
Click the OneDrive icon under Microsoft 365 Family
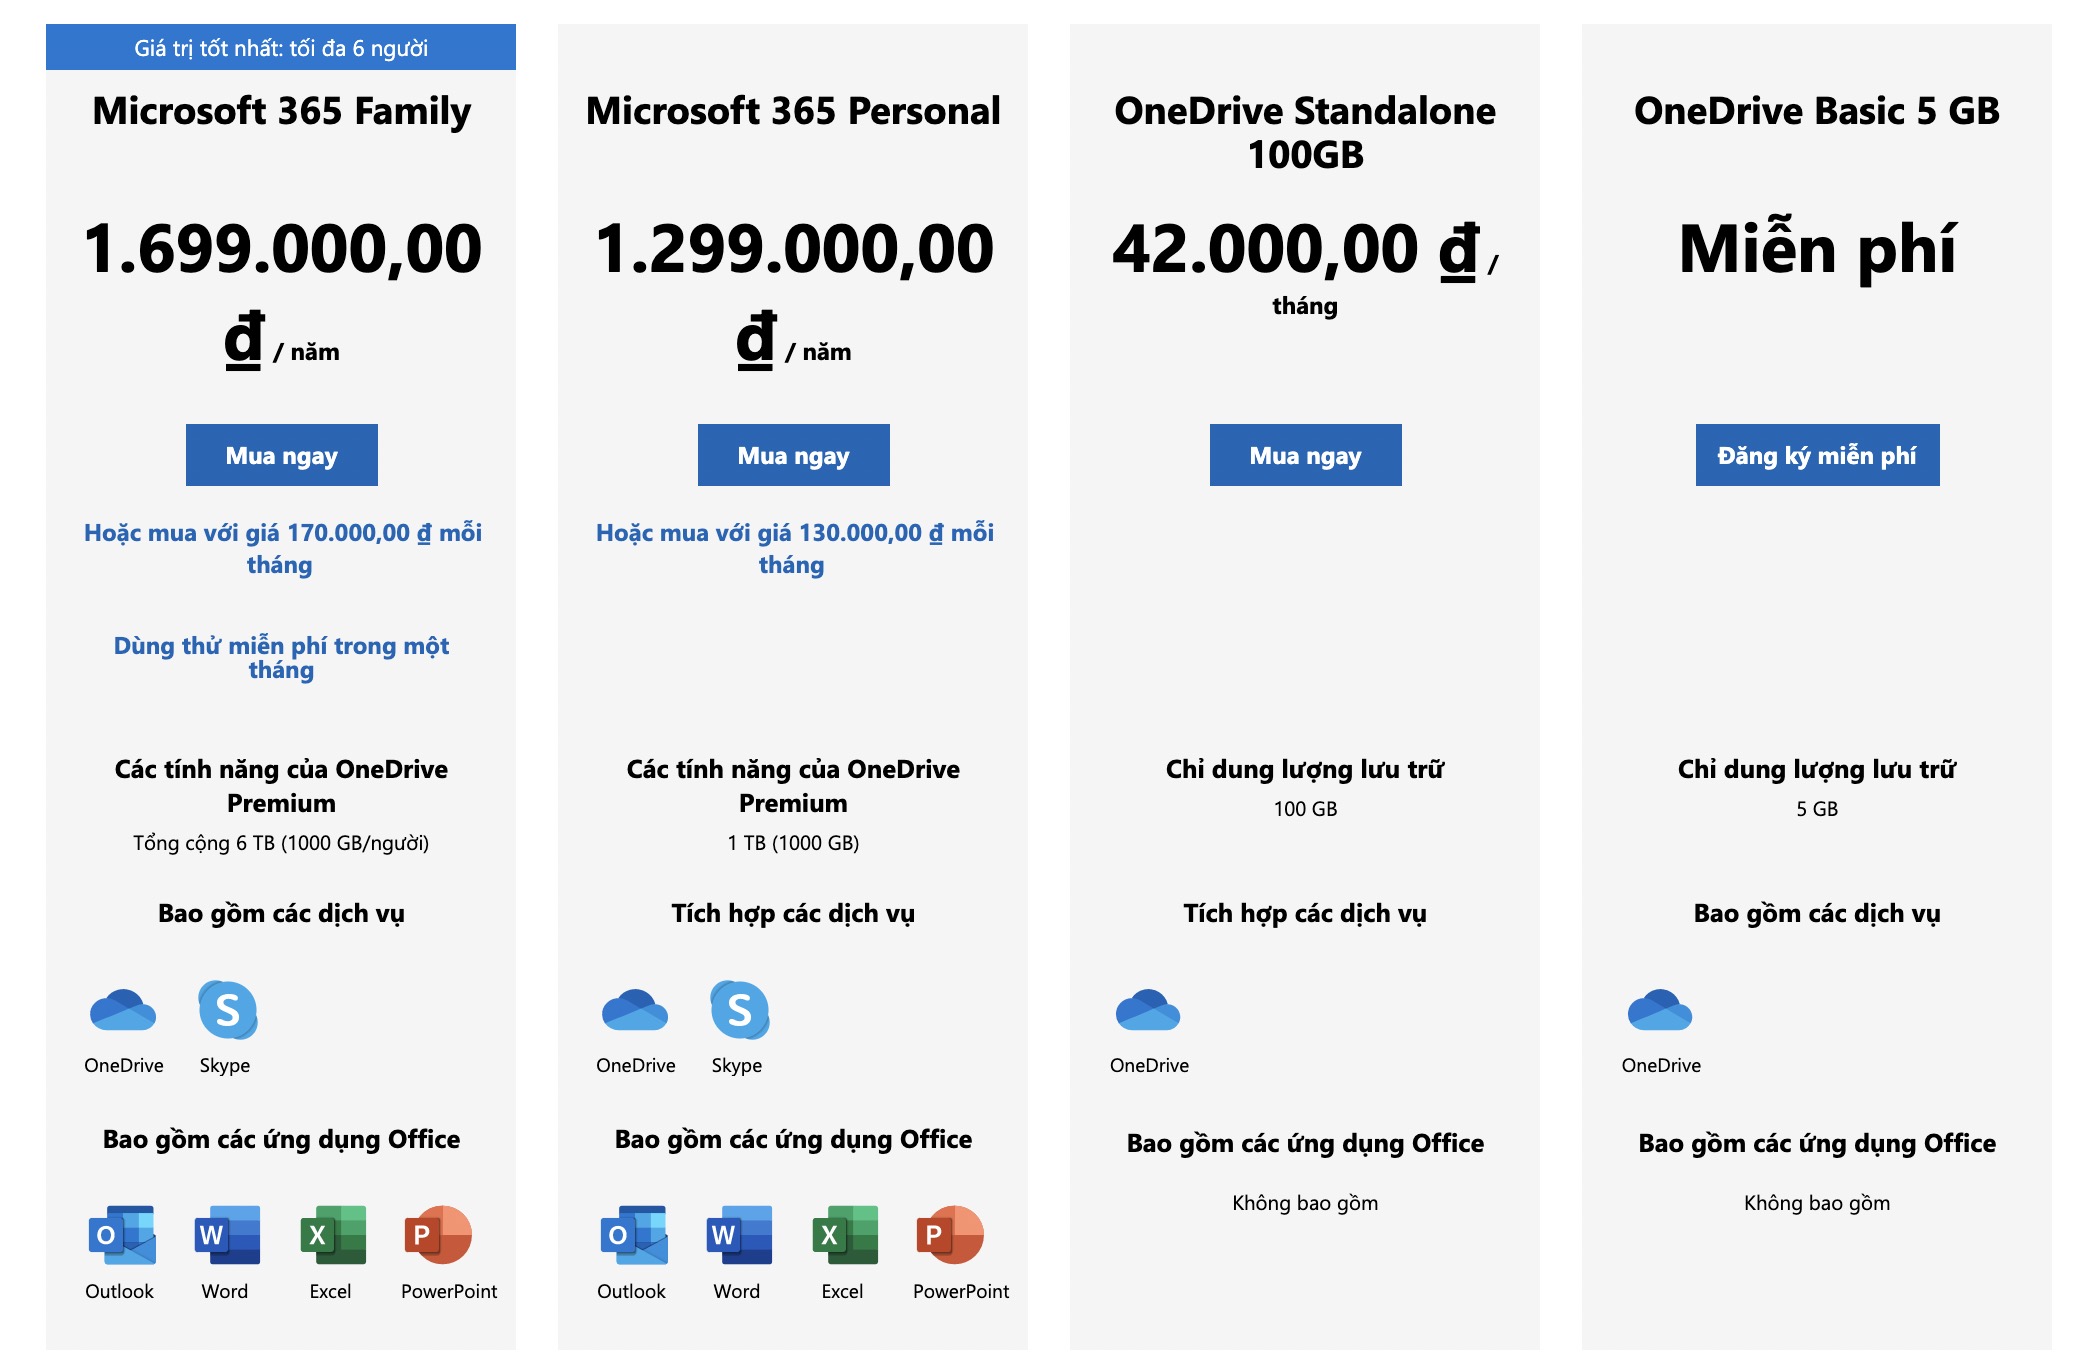123,1010
